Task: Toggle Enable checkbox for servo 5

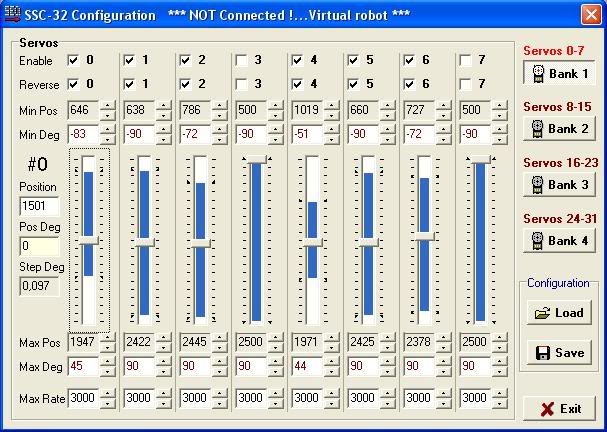Action: tap(353, 60)
